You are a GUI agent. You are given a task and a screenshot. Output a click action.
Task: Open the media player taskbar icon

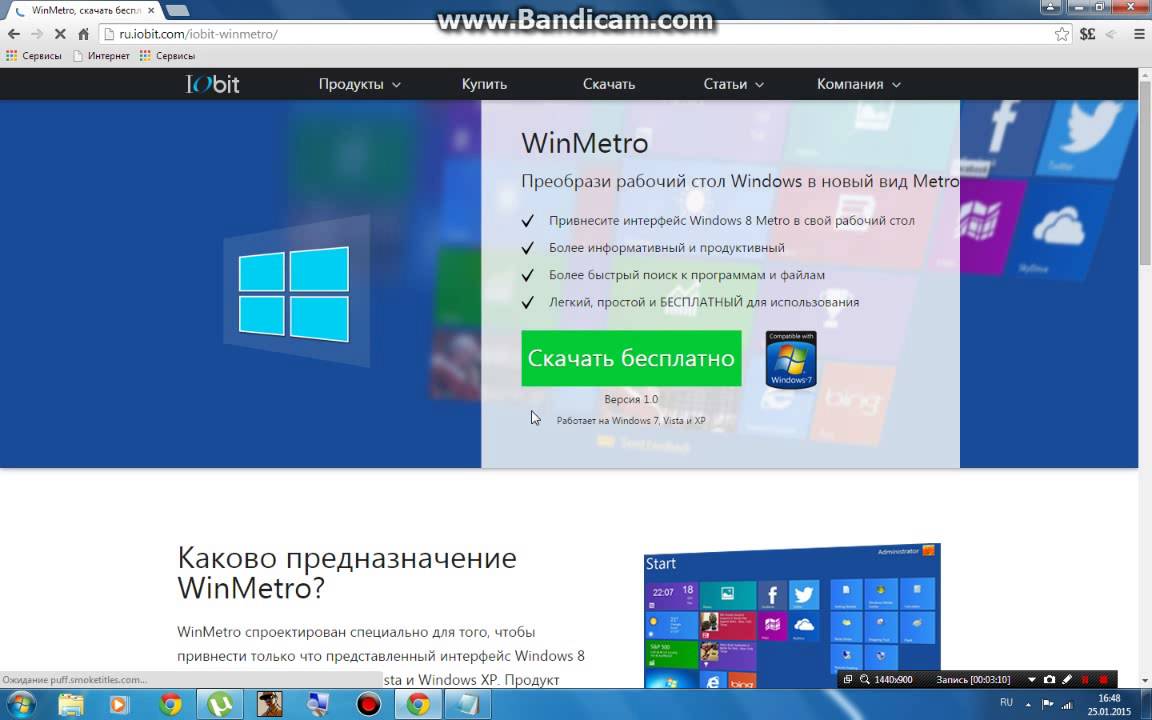click(x=118, y=705)
